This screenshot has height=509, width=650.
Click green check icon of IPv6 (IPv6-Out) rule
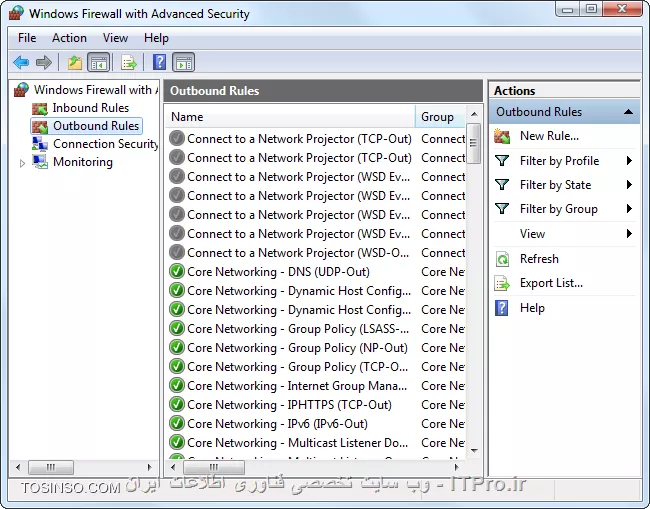tap(177, 423)
